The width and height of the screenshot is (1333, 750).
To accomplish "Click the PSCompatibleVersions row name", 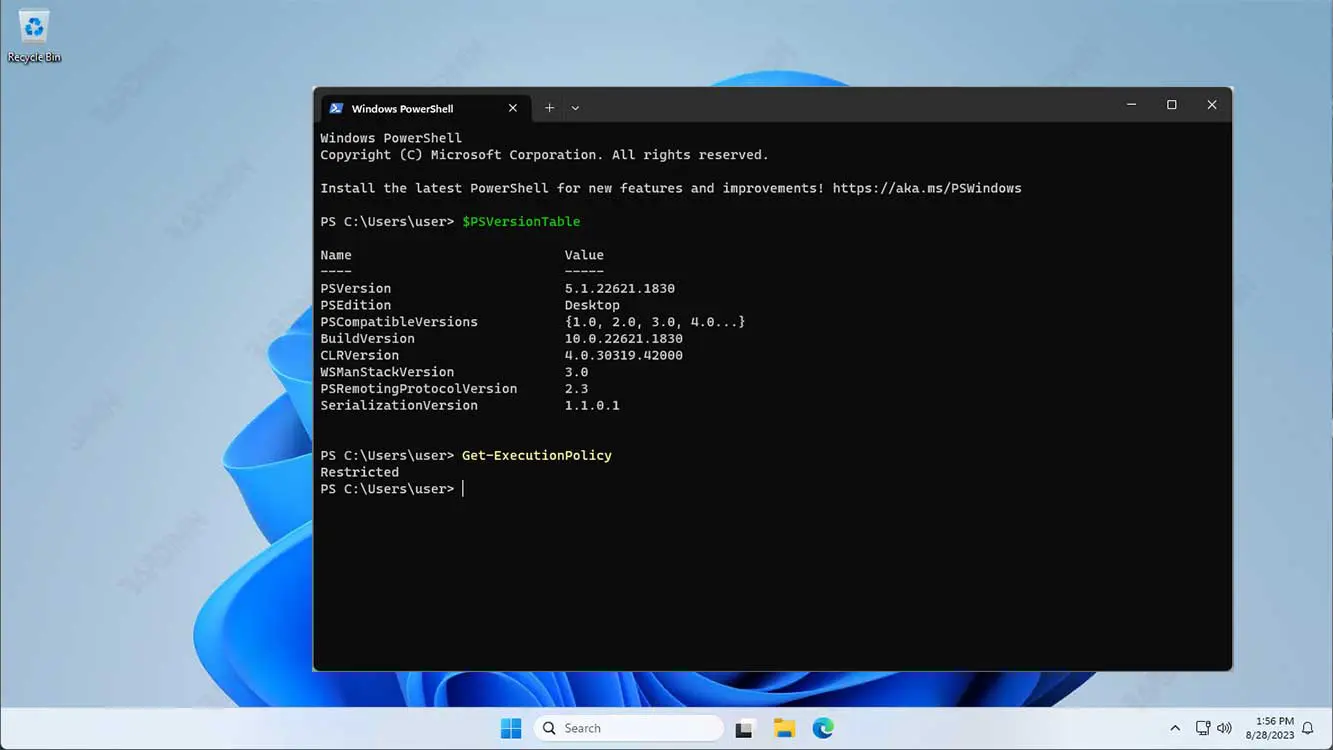I will click(399, 322).
